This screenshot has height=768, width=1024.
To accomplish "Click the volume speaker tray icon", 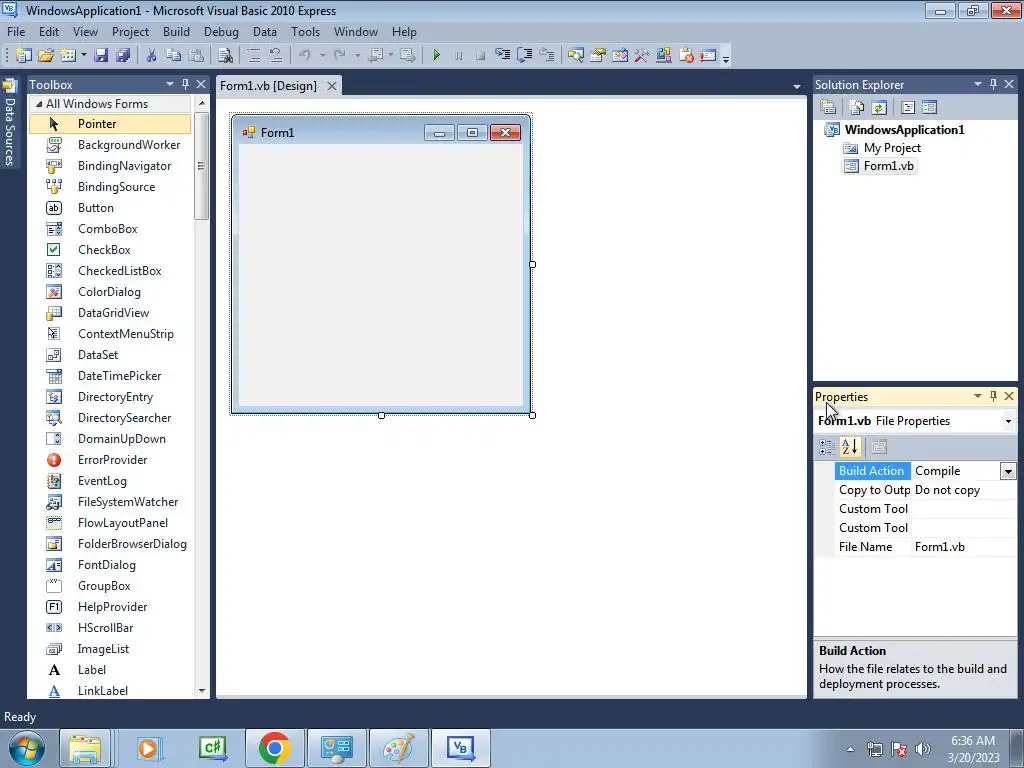I will (x=922, y=749).
